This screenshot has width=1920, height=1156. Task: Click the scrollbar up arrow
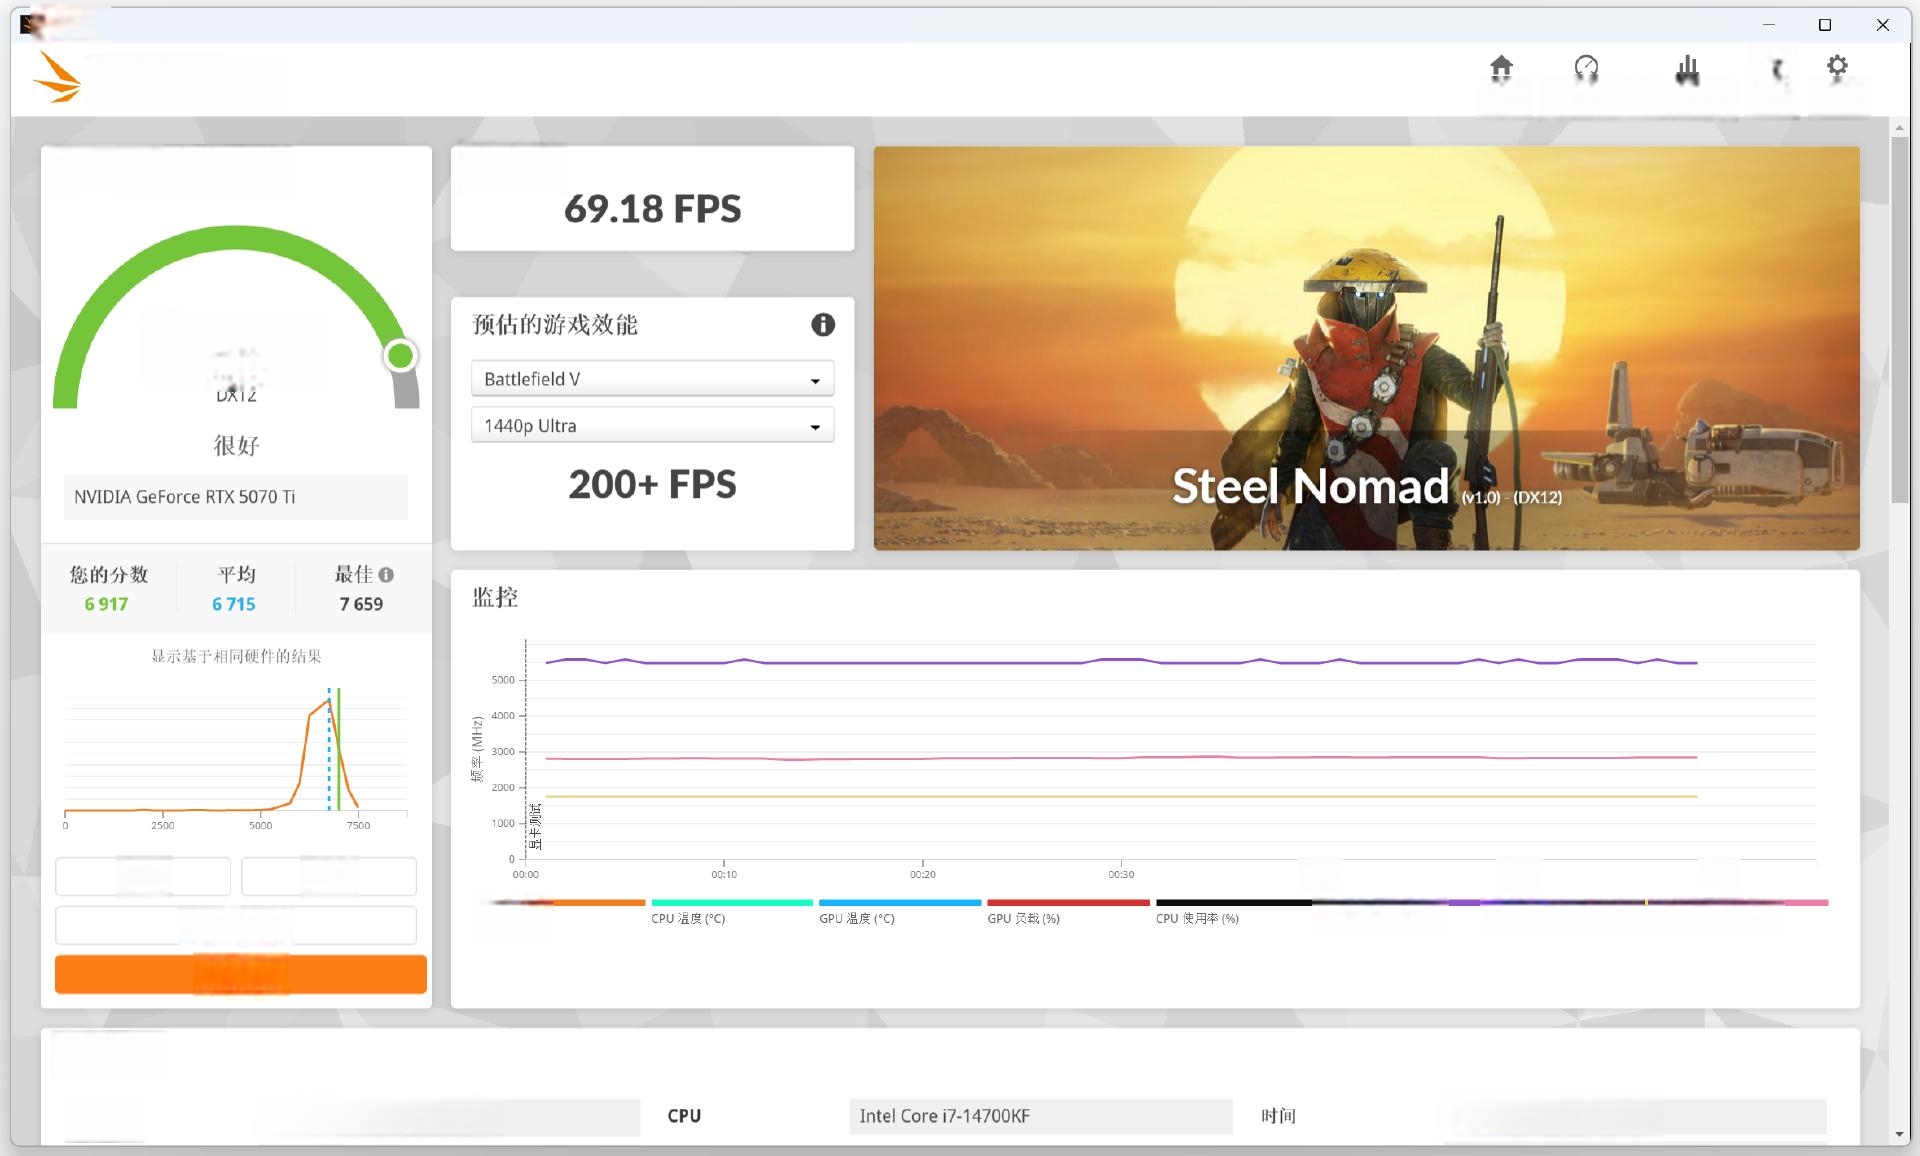click(1899, 128)
